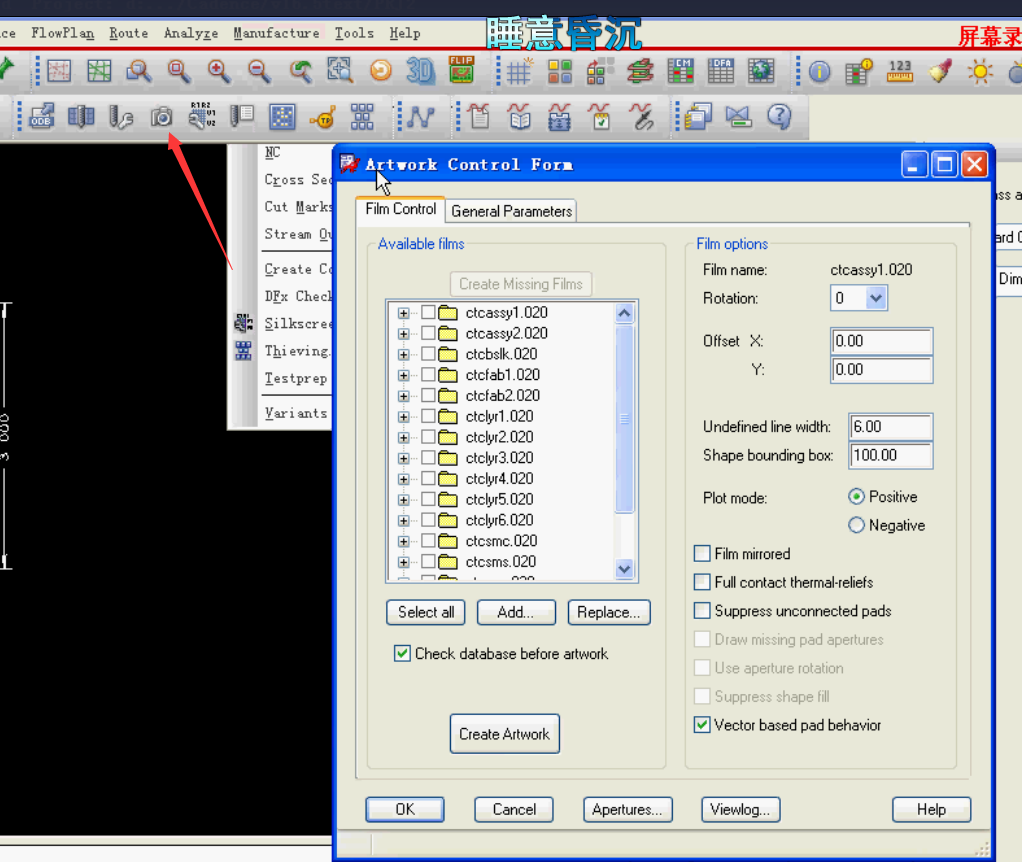Expand the ctclyr2.020 film node
Image resolution: width=1022 pixels, height=862 pixels.
[403, 438]
